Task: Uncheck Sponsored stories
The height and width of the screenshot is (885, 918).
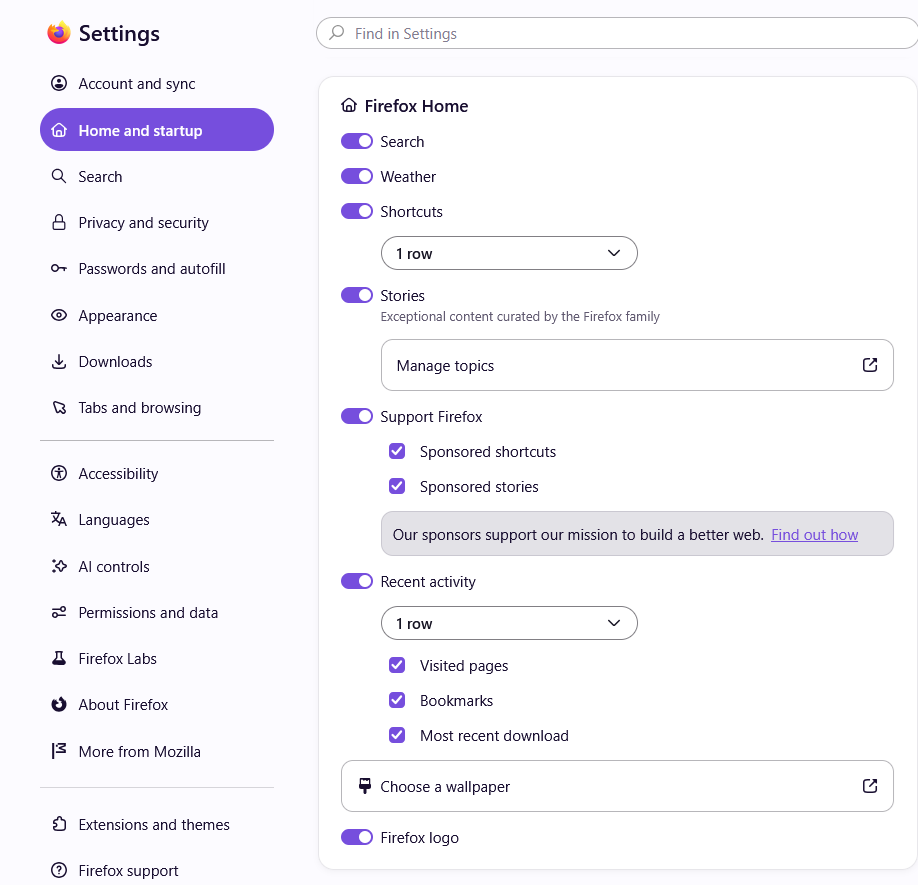Action: [x=397, y=486]
